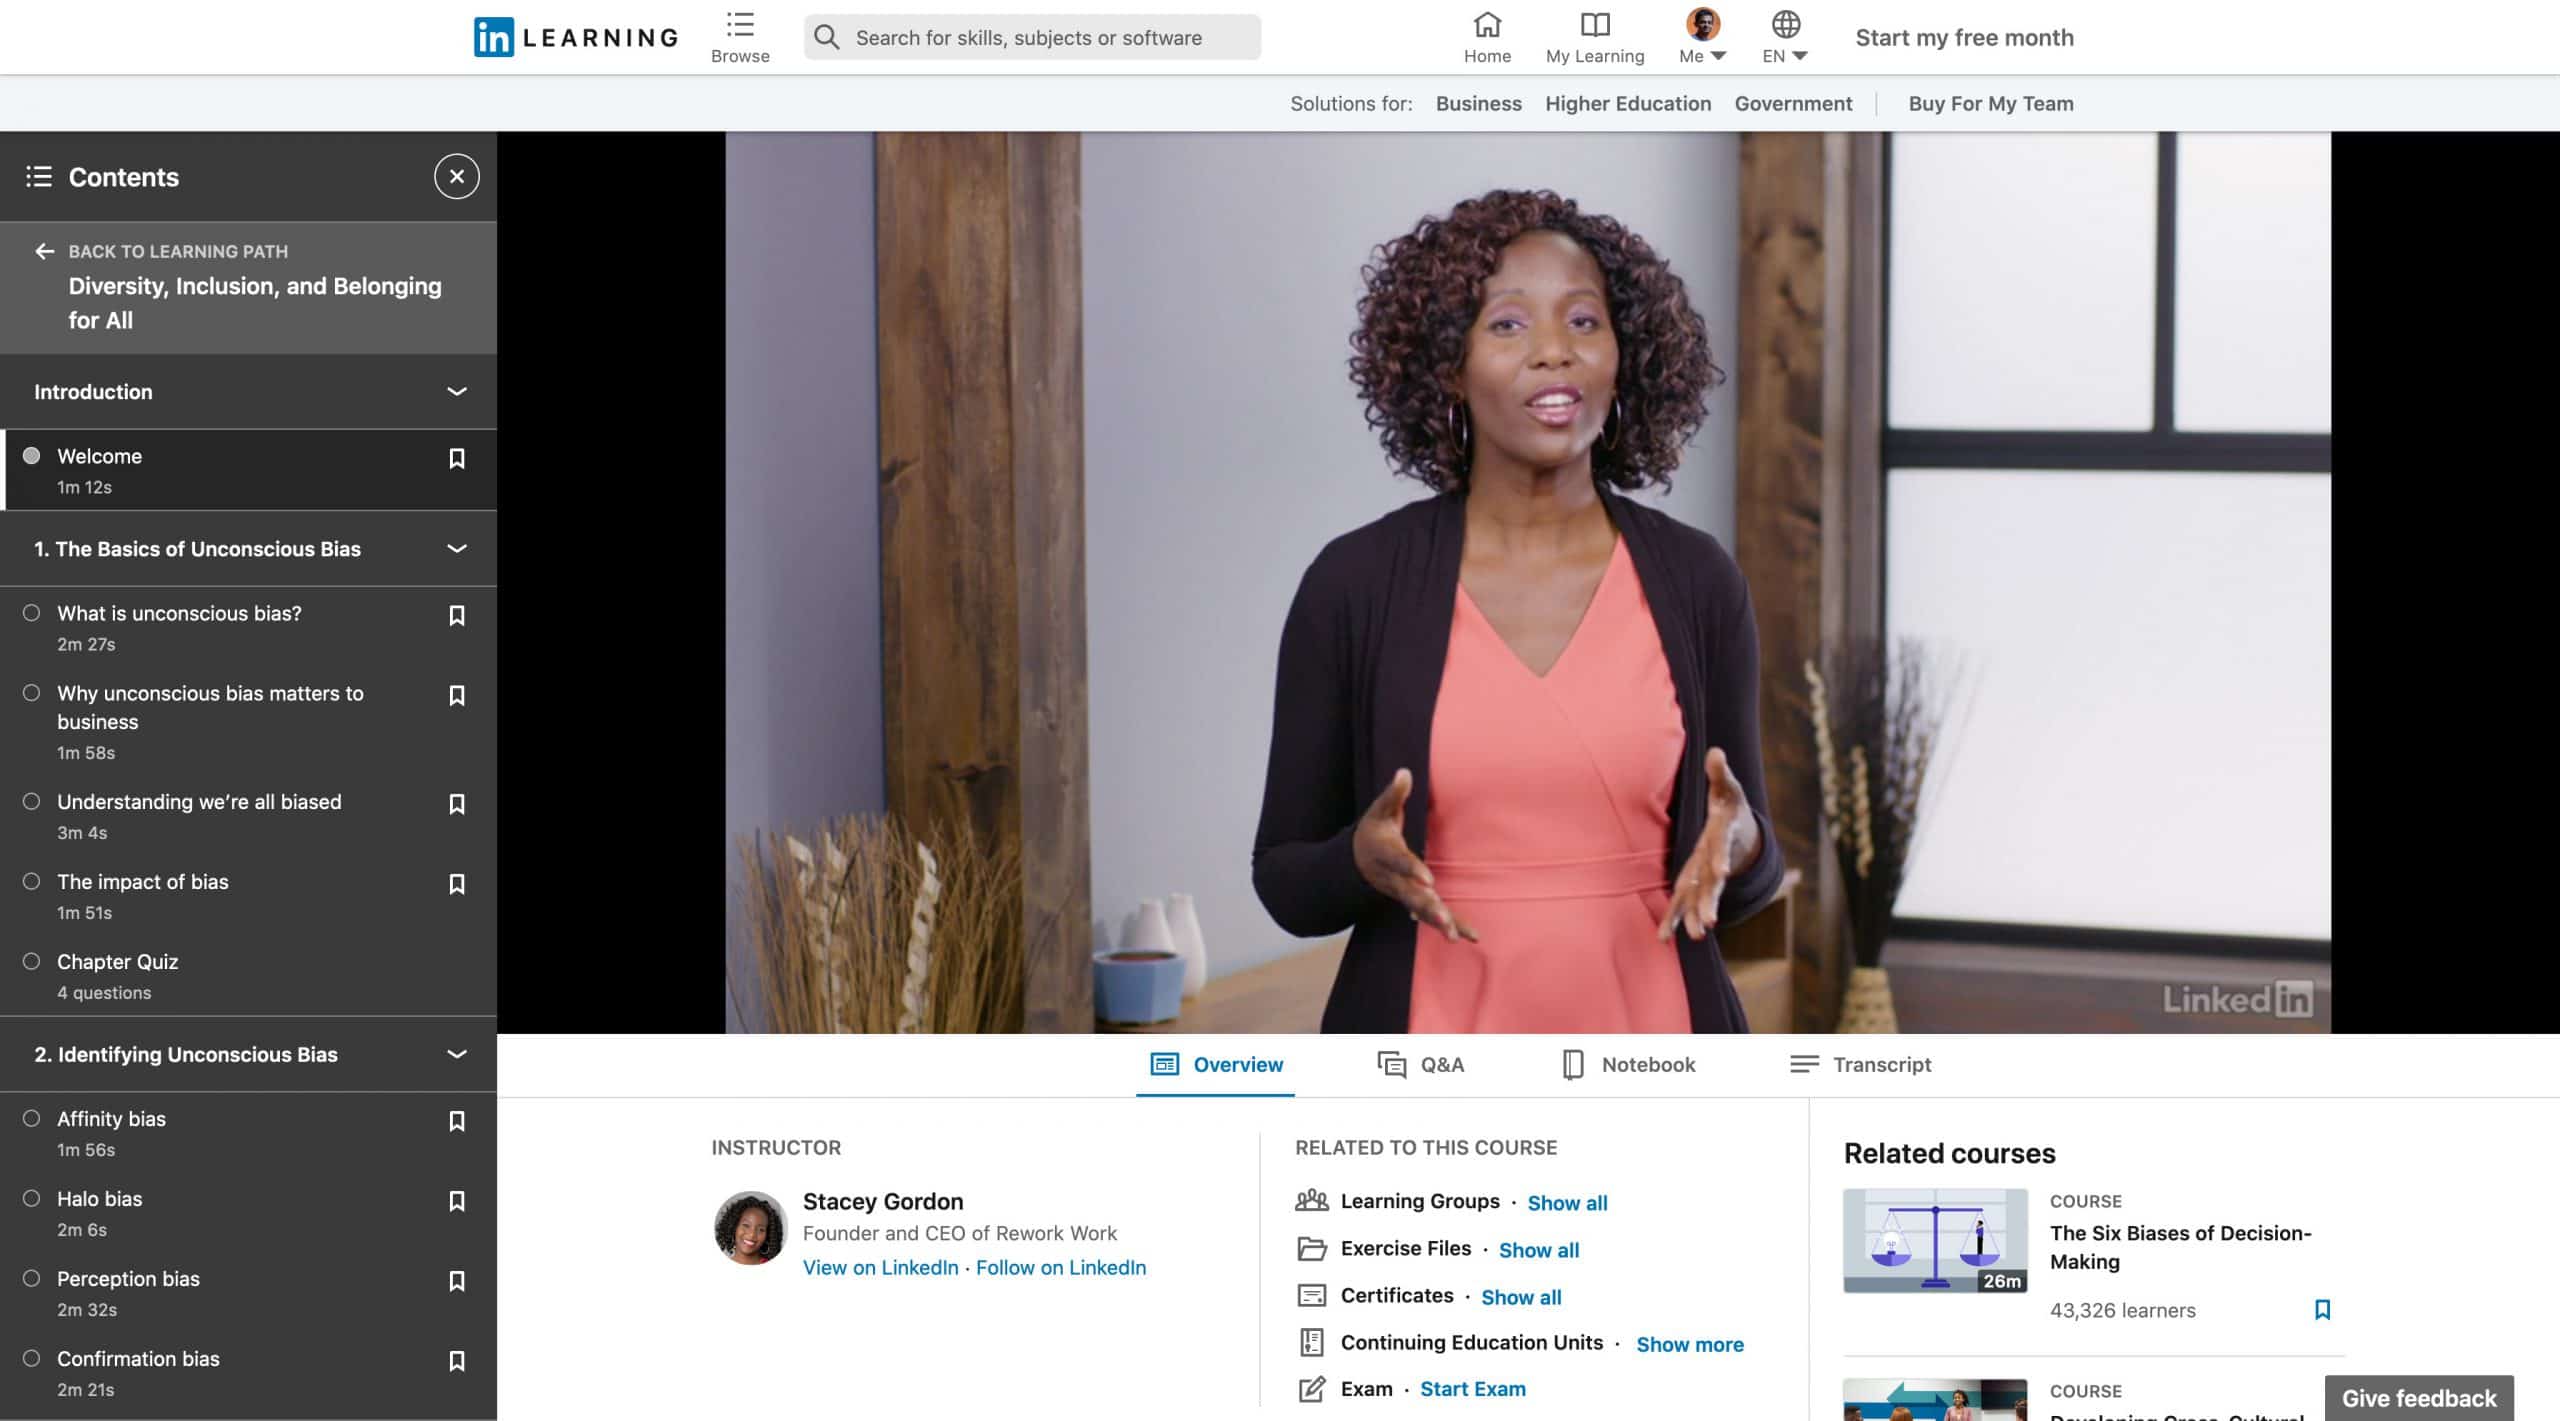Toggle the circle checkbox on Perception bias

click(x=30, y=1279)
